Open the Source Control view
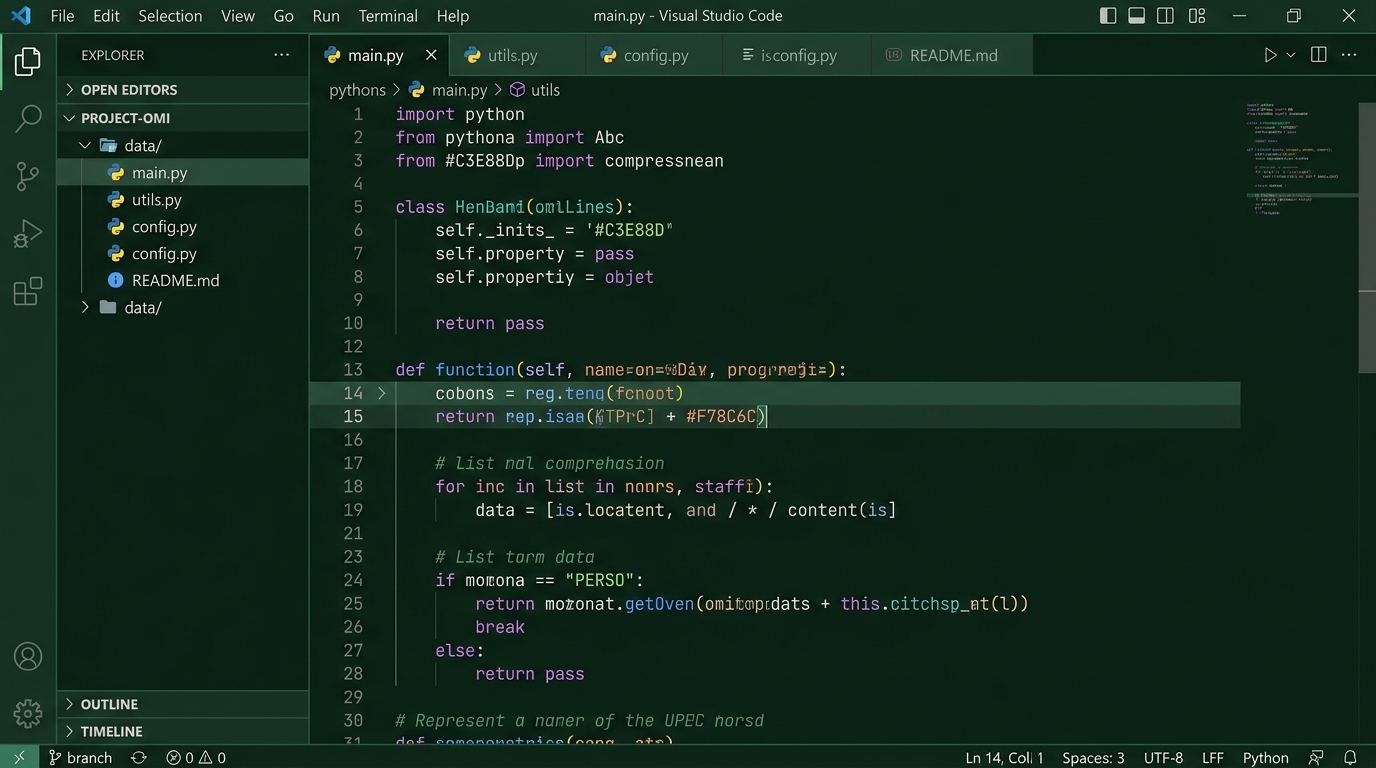Image resolution: width=1376 pixels, height=768 pixels. click(x=28, y=176)
